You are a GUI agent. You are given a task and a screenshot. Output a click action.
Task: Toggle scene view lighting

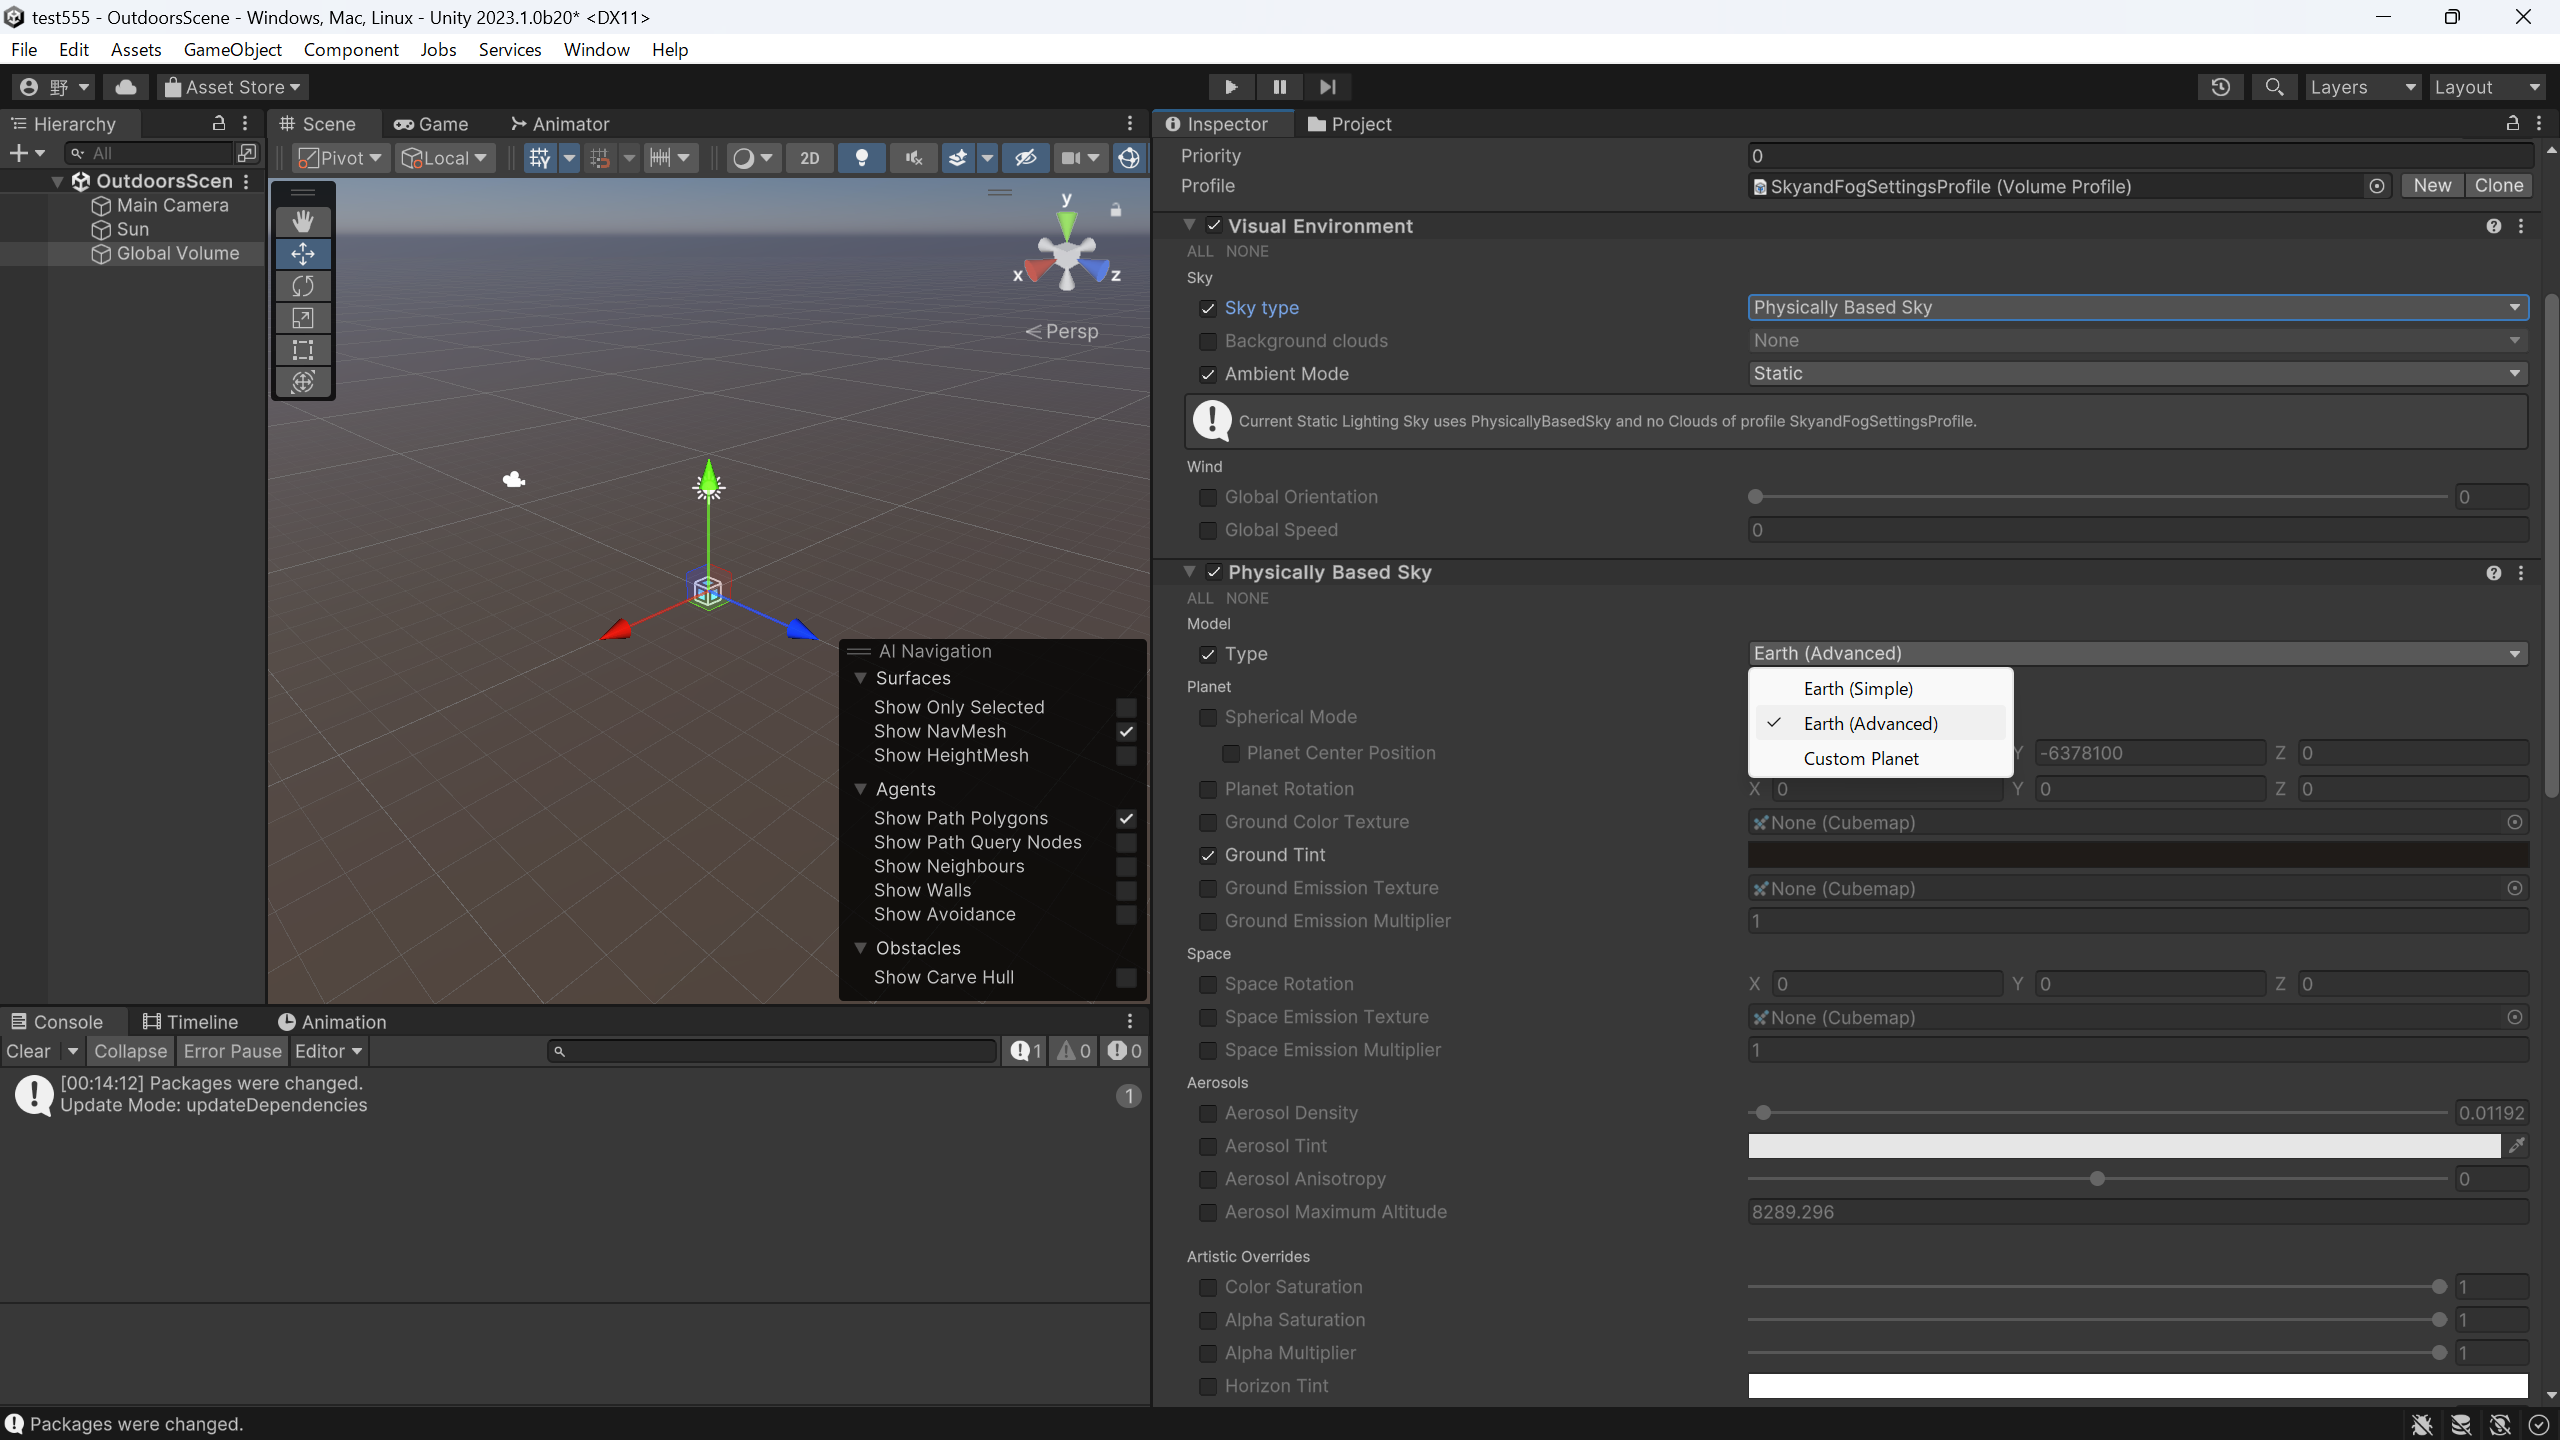pyautogui.click(x=861, y=158)
